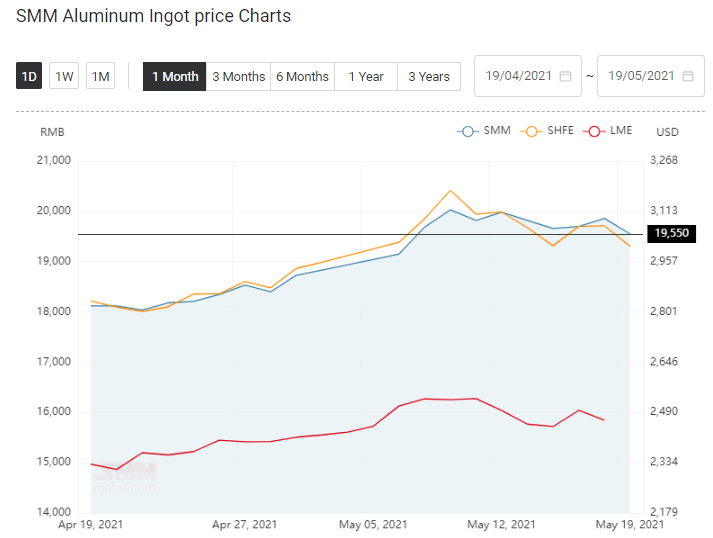Click the 19,550 current price label
Image resolution: width=713 pixels, height=538 pixels.
tap(672, 234)
